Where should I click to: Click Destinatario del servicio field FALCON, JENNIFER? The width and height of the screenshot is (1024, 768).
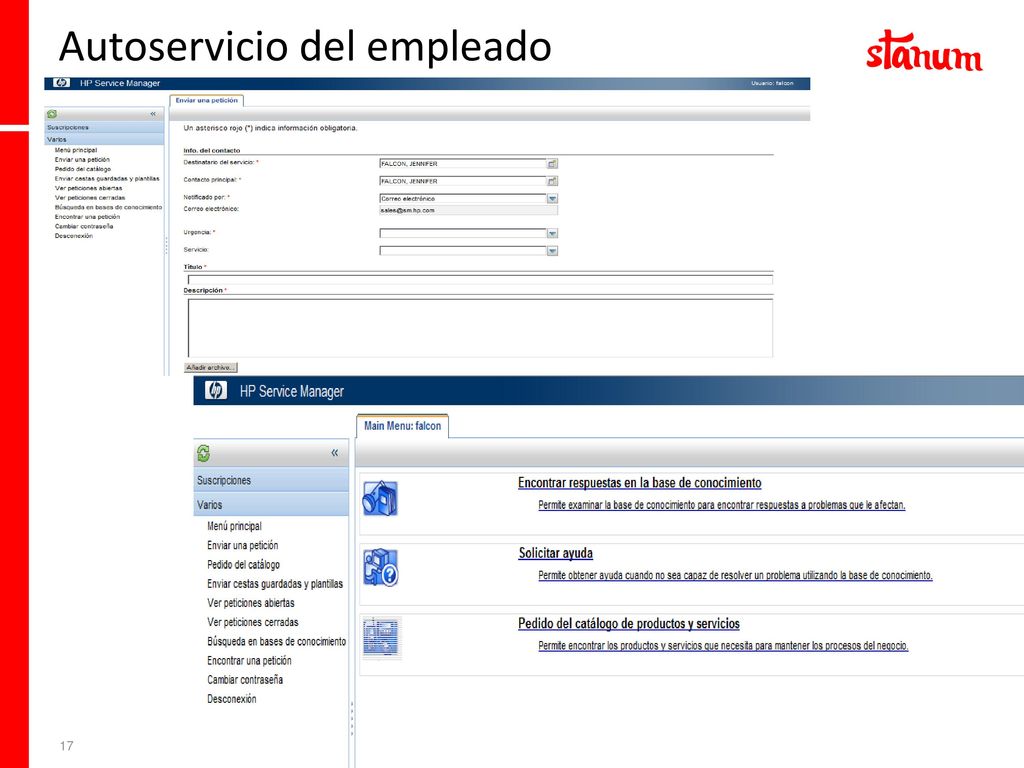pos(463,164)
